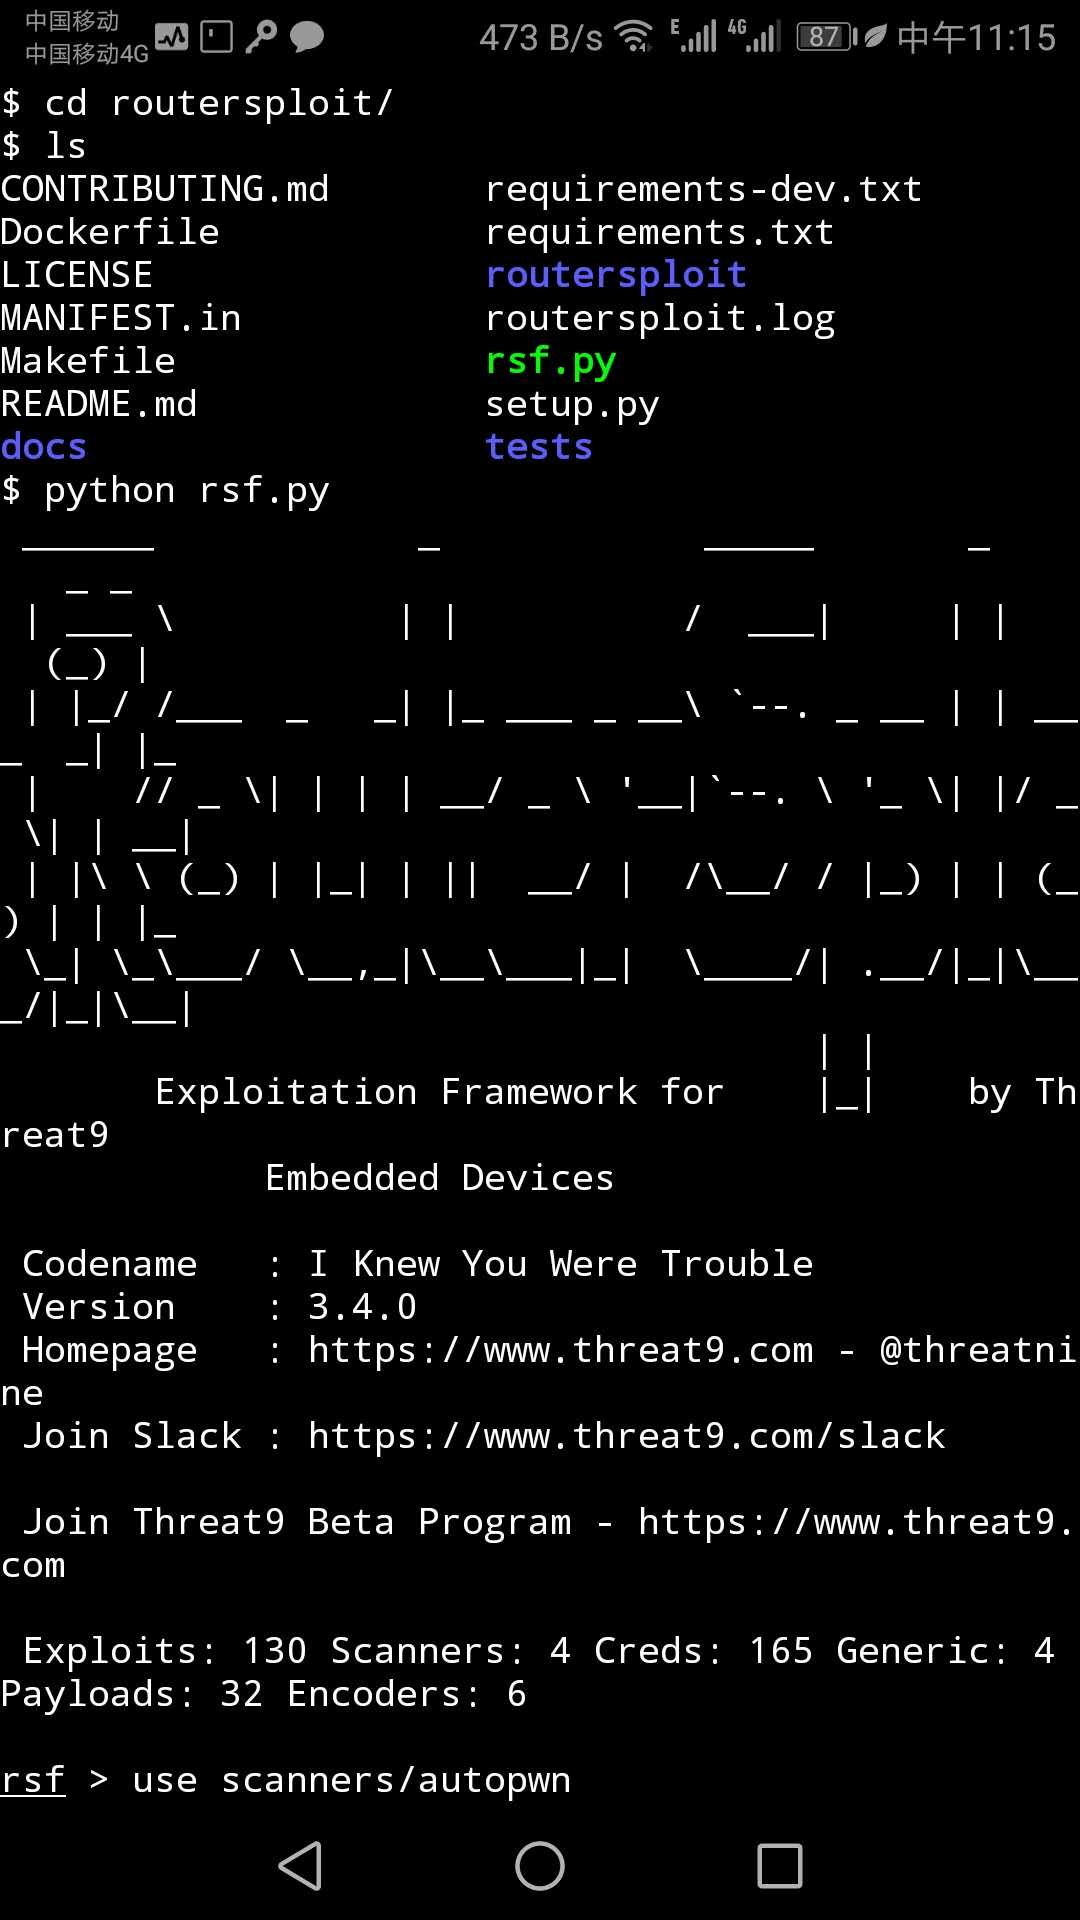Tap the 'Exploitation Framework for' banner text
The image size is (1080, 1920).
(439, 1092)
